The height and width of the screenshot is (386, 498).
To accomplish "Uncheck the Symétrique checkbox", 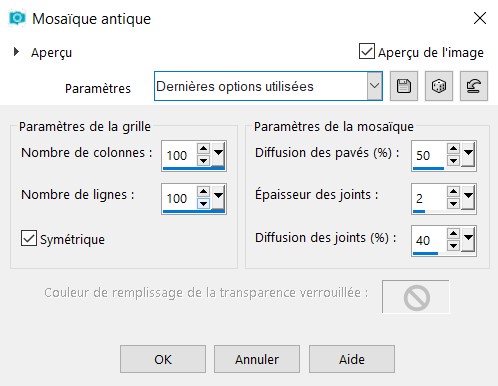I will [29, 238].
